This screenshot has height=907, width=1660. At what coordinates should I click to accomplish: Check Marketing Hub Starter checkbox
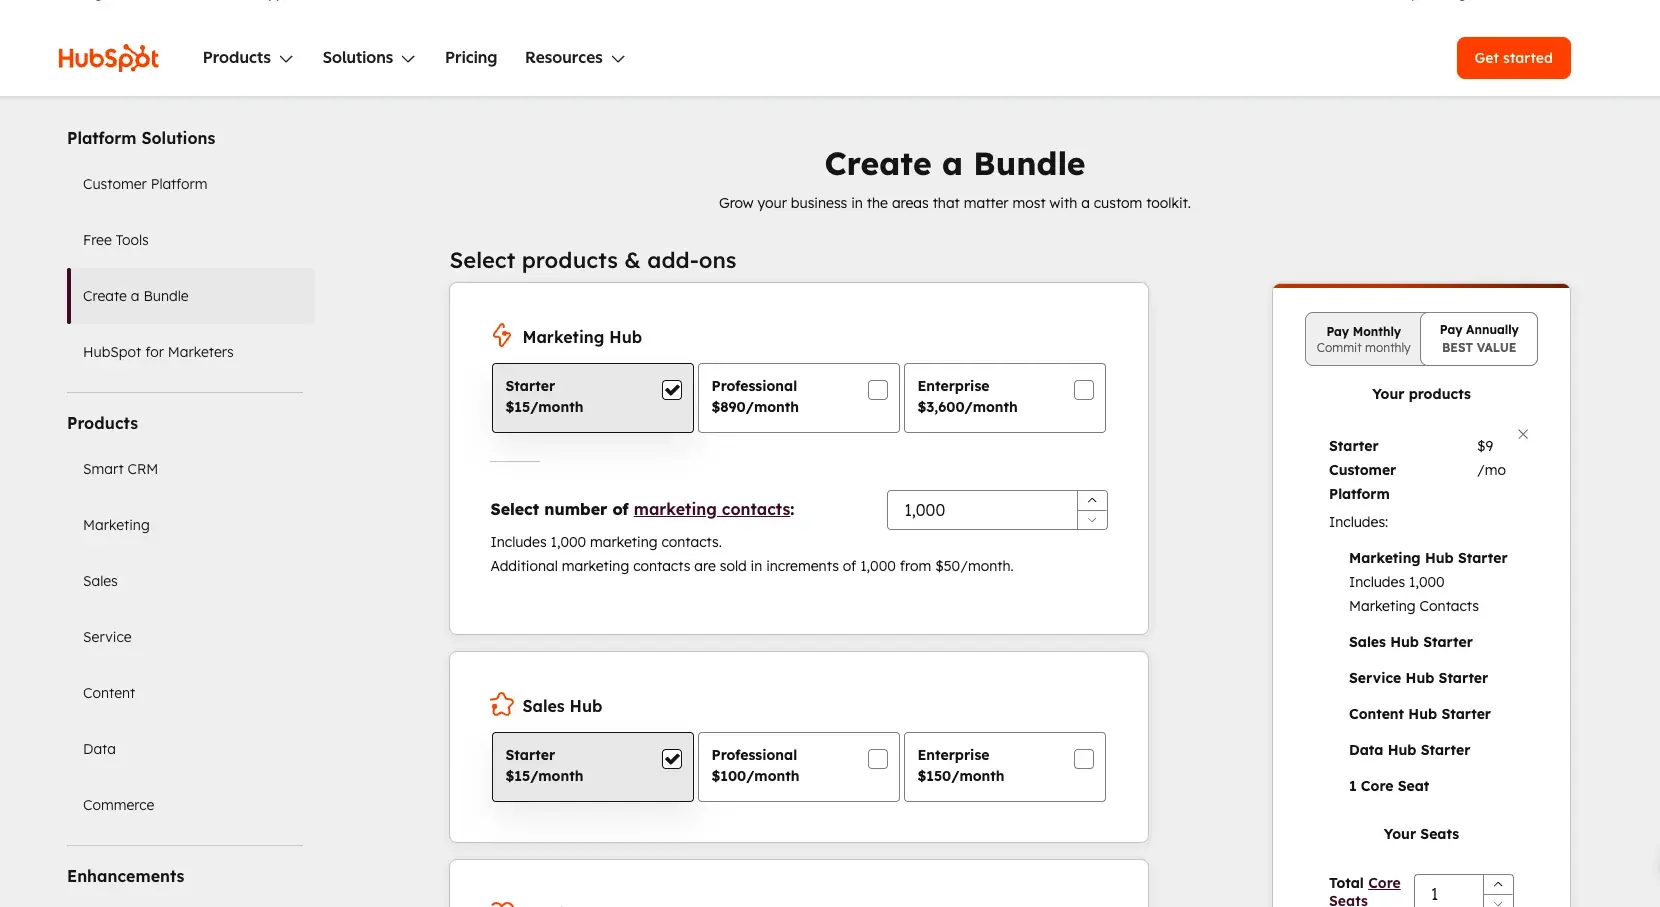pyautogui.click(x=672, y=390)
